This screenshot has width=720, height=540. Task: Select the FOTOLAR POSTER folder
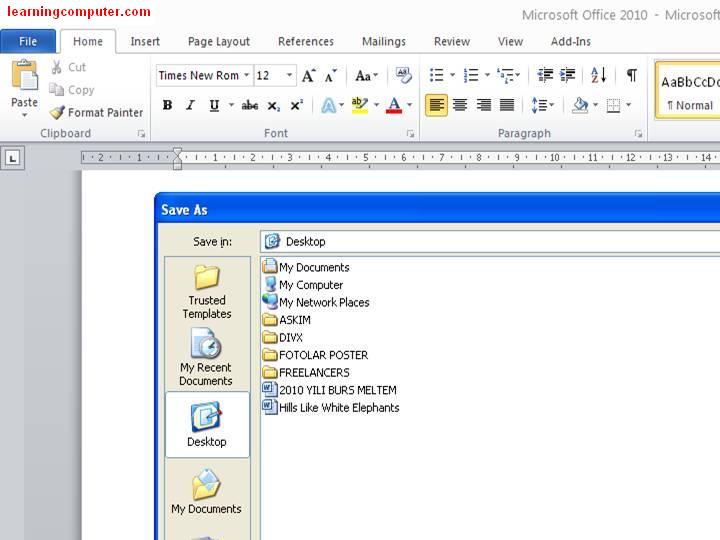[315, 355]
